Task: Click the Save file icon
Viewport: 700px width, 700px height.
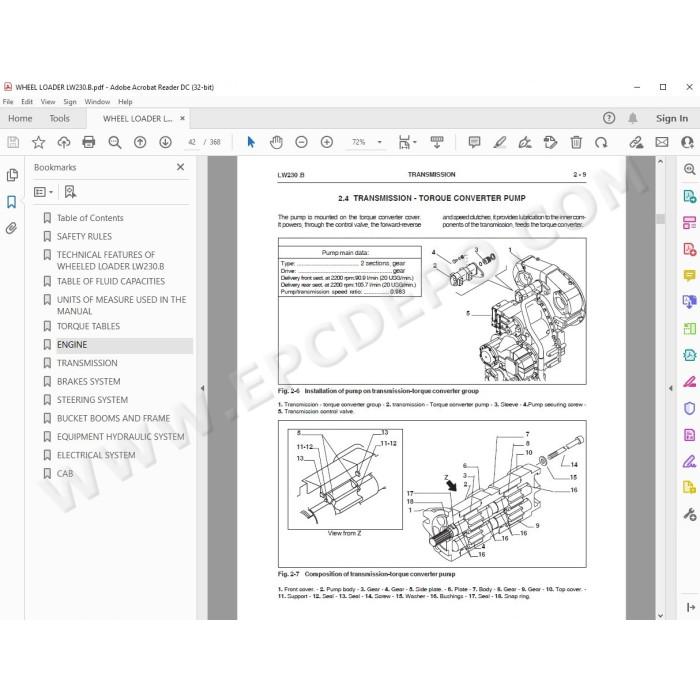Action: click(13, 142)
